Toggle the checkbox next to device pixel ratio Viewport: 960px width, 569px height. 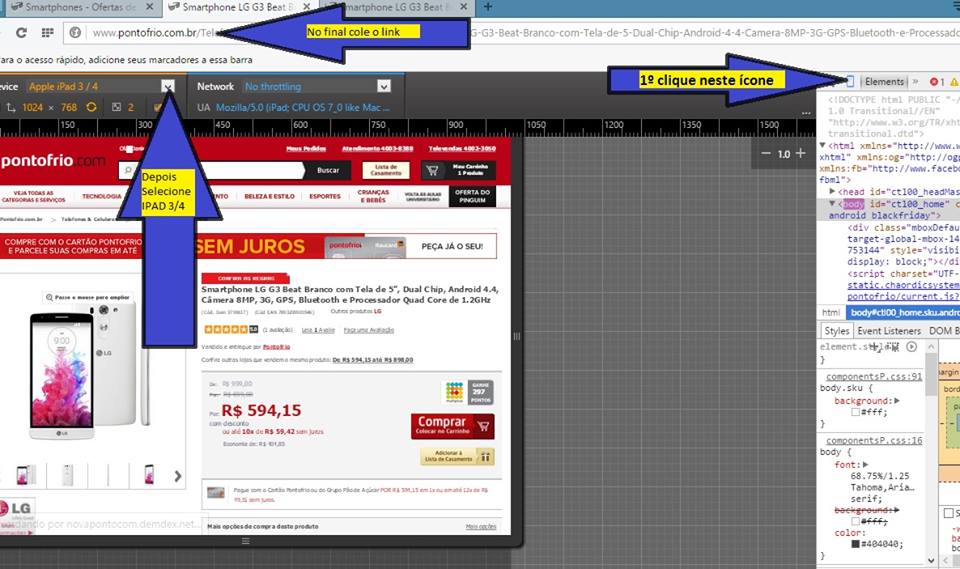point(158,107)
